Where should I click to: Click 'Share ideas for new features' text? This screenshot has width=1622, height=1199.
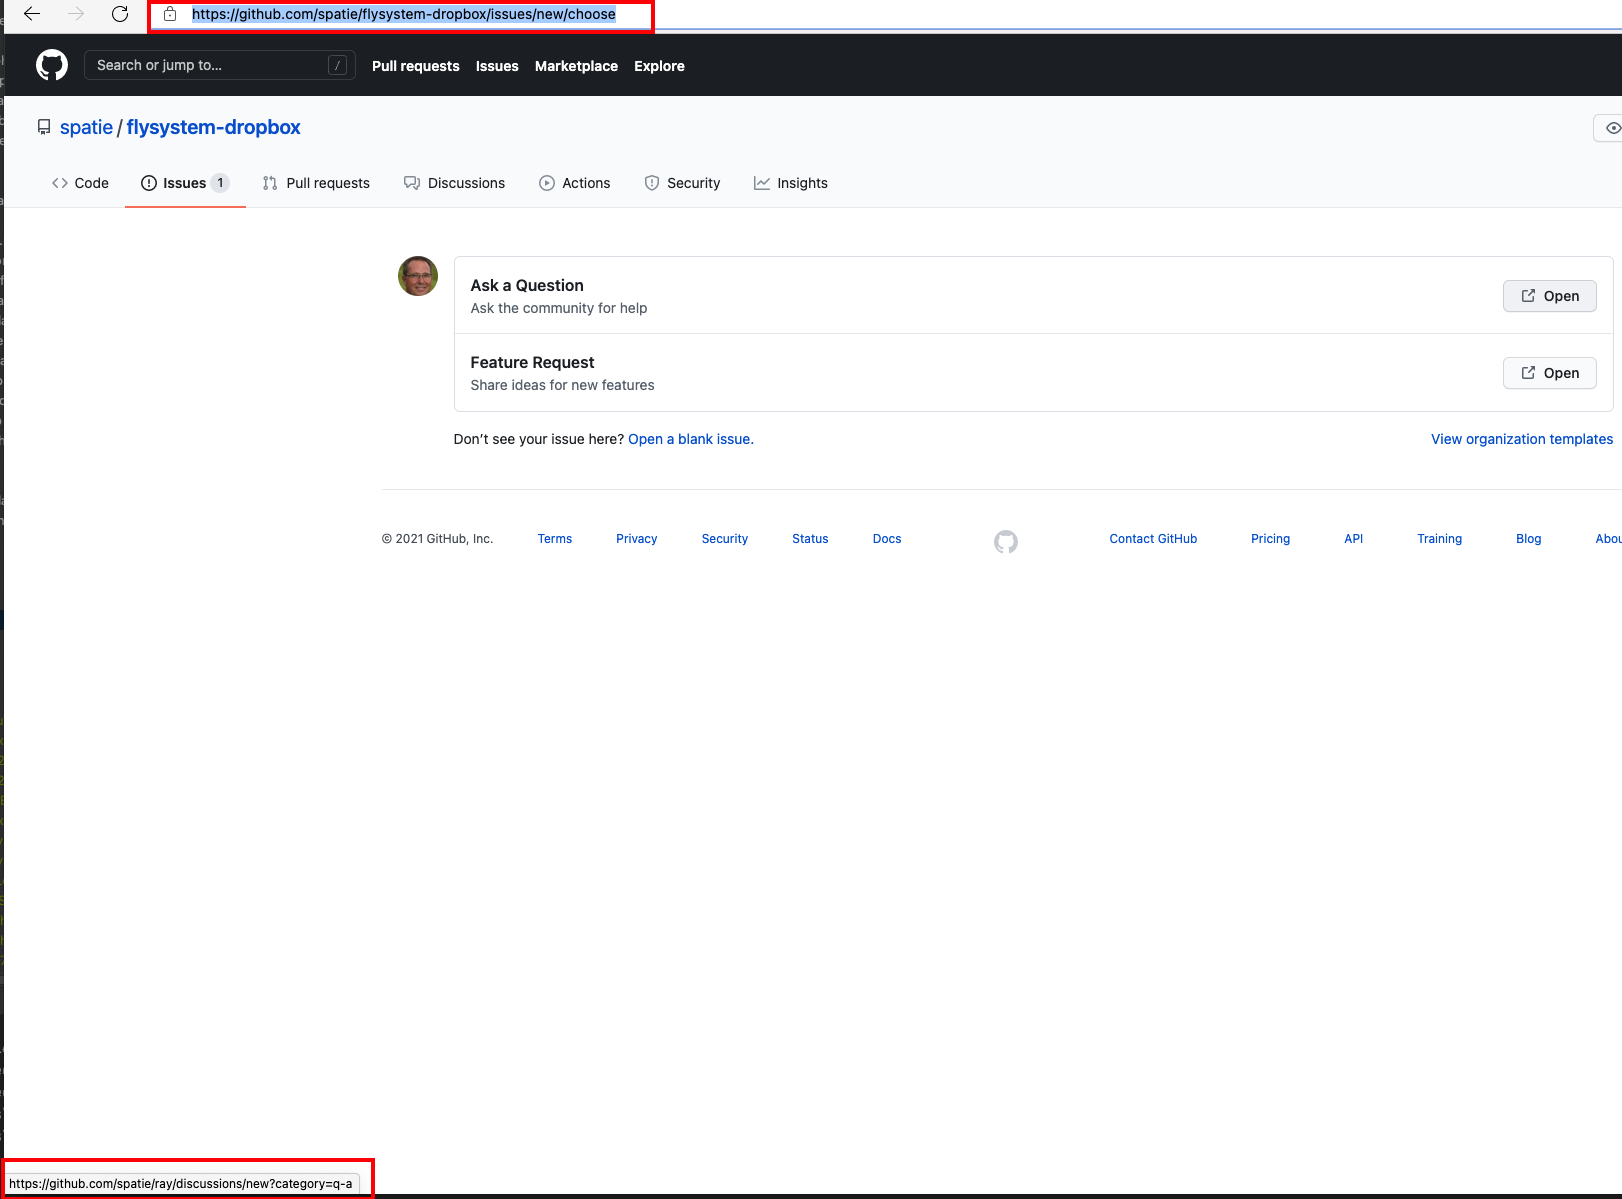coord(562,385)
